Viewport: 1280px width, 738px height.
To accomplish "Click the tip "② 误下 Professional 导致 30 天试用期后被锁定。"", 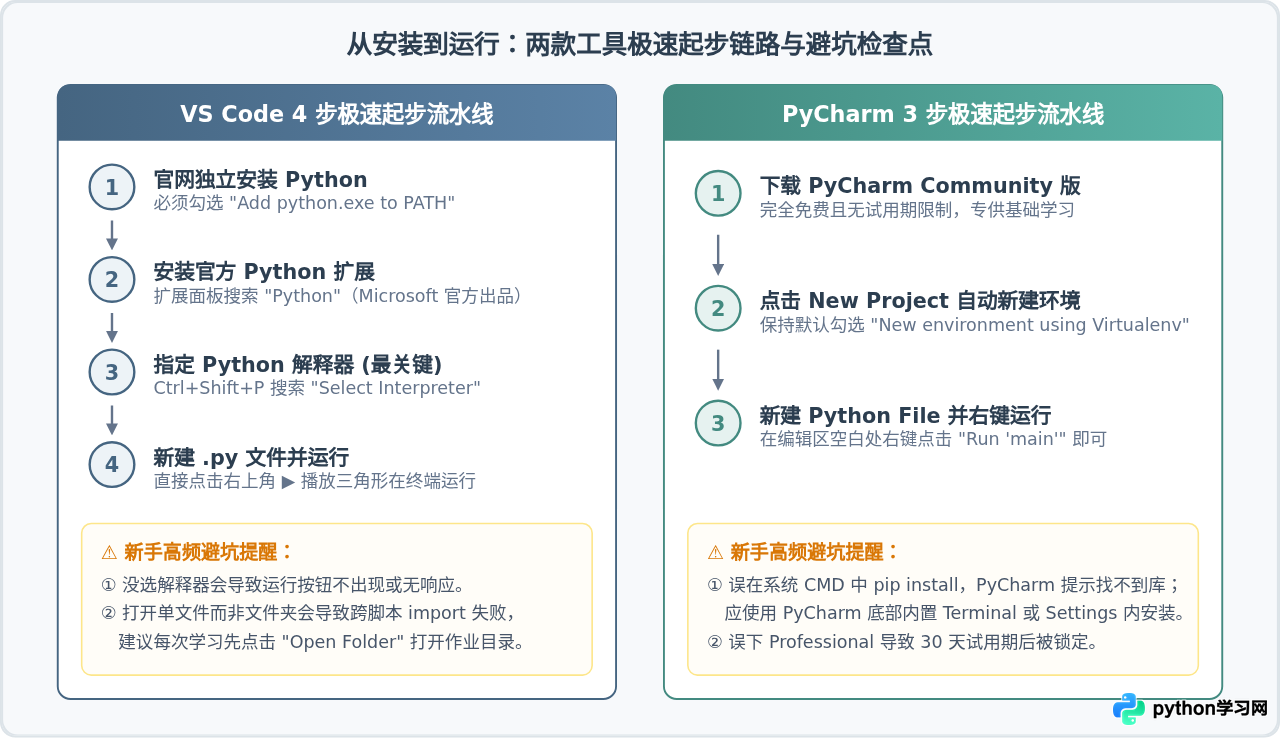I will [903, 641].
